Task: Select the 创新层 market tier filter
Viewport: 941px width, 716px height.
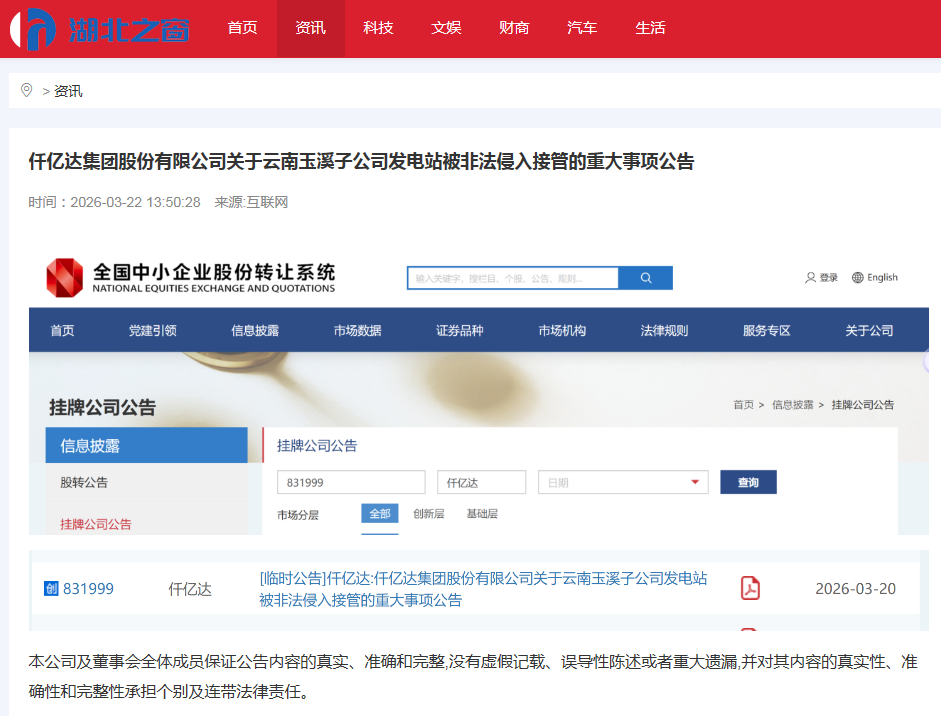Action: tap(428, 514)
